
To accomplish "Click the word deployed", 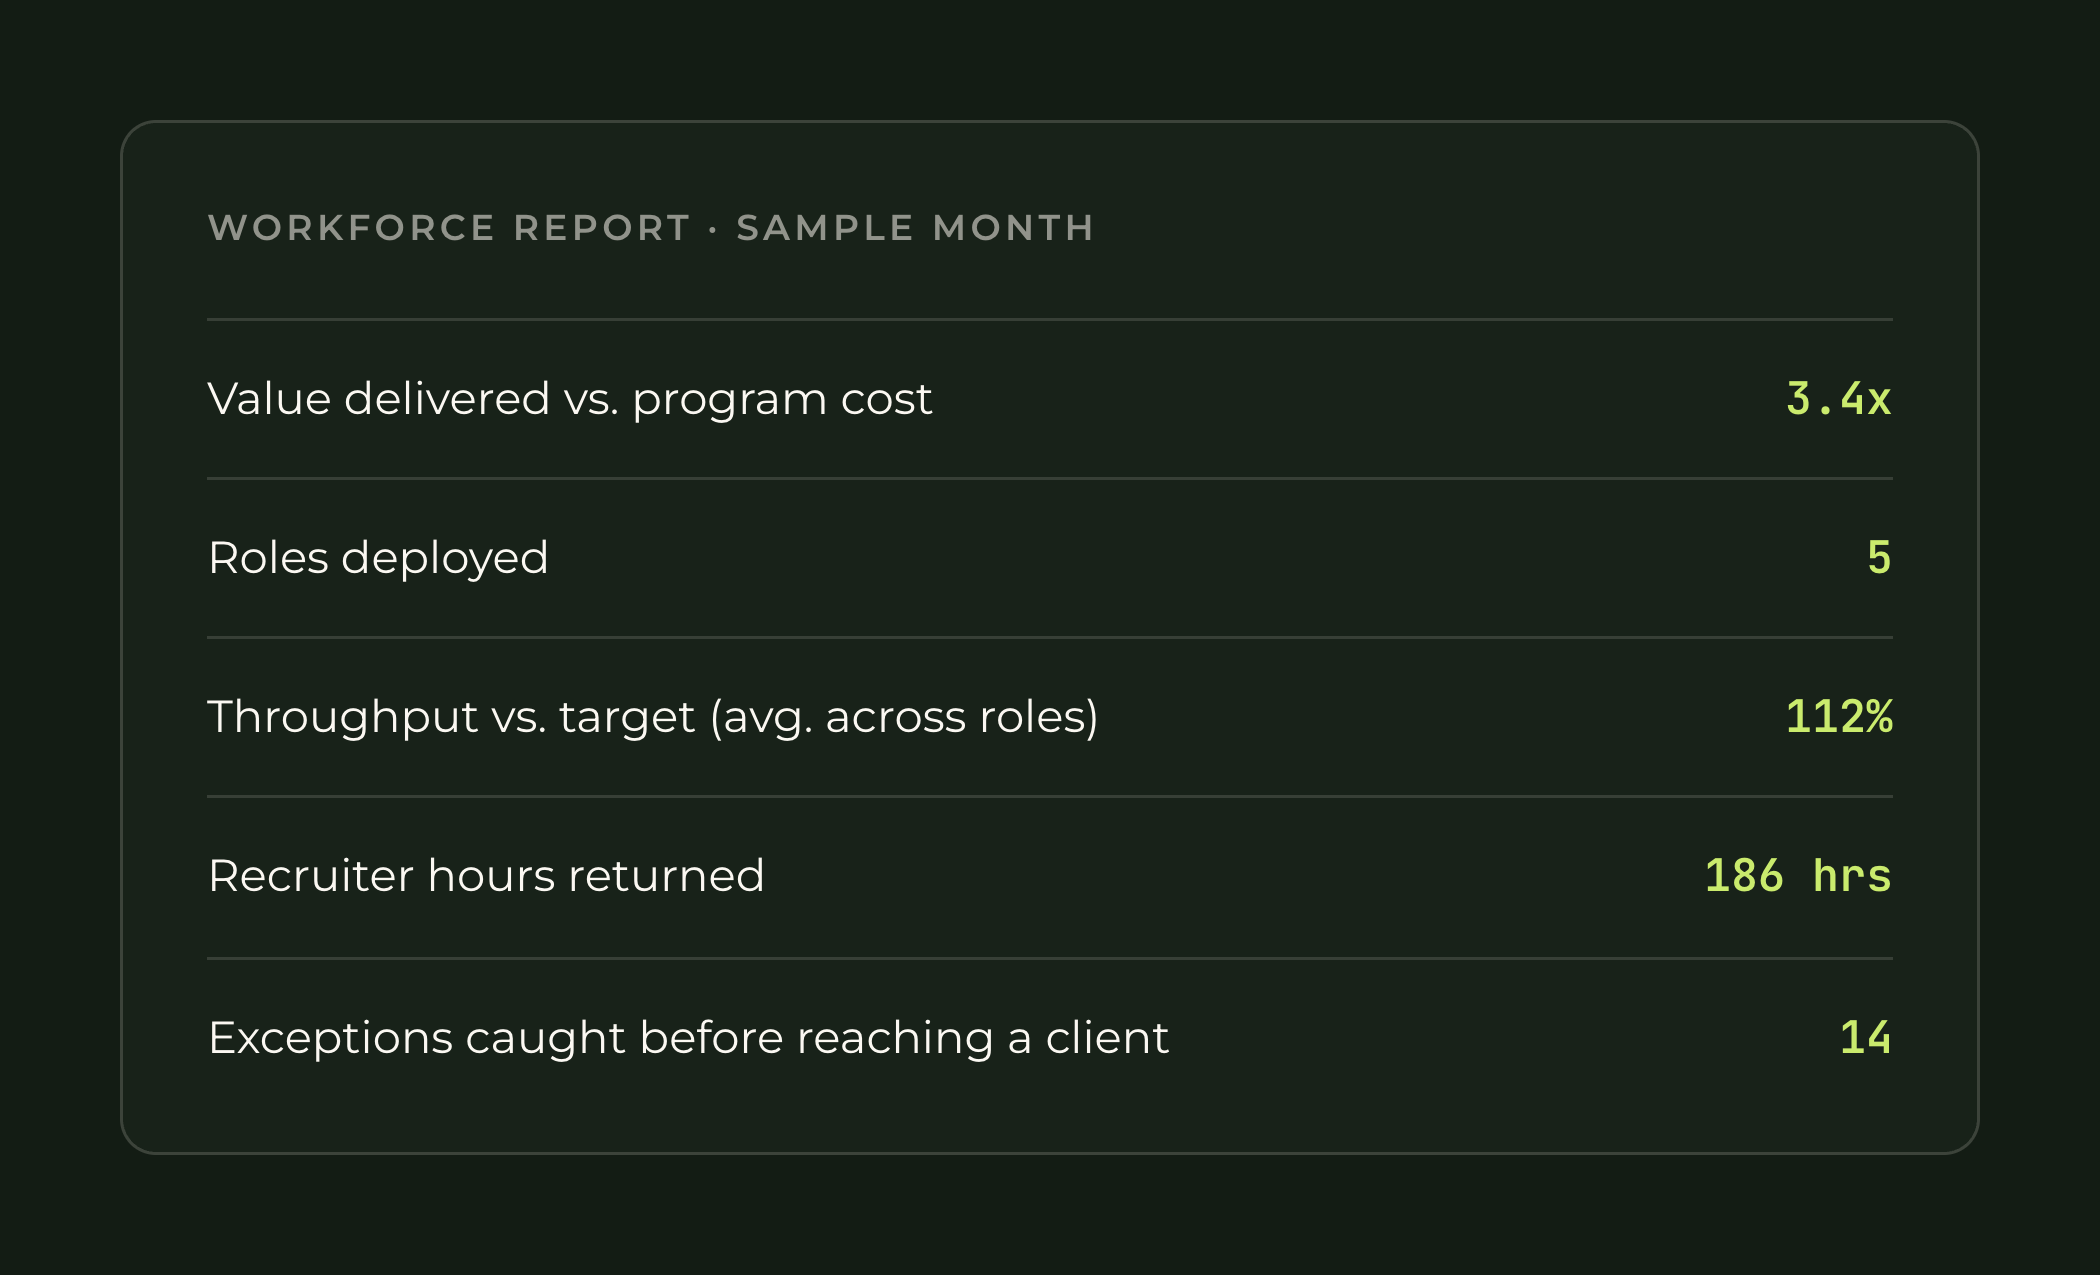I will [445, 559].
